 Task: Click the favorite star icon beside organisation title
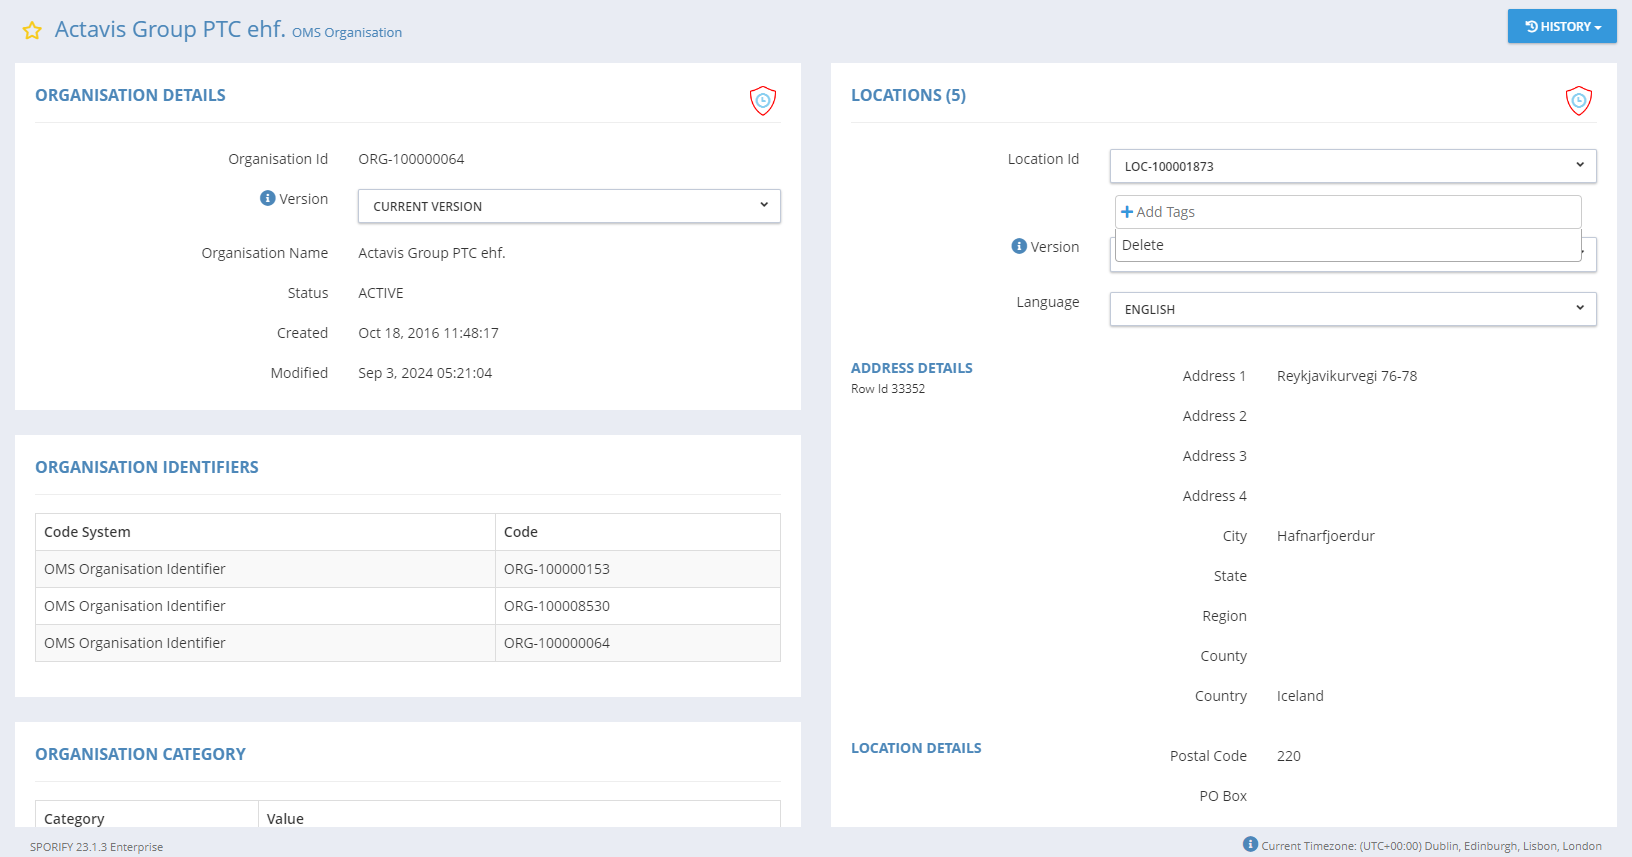(32, 31)
